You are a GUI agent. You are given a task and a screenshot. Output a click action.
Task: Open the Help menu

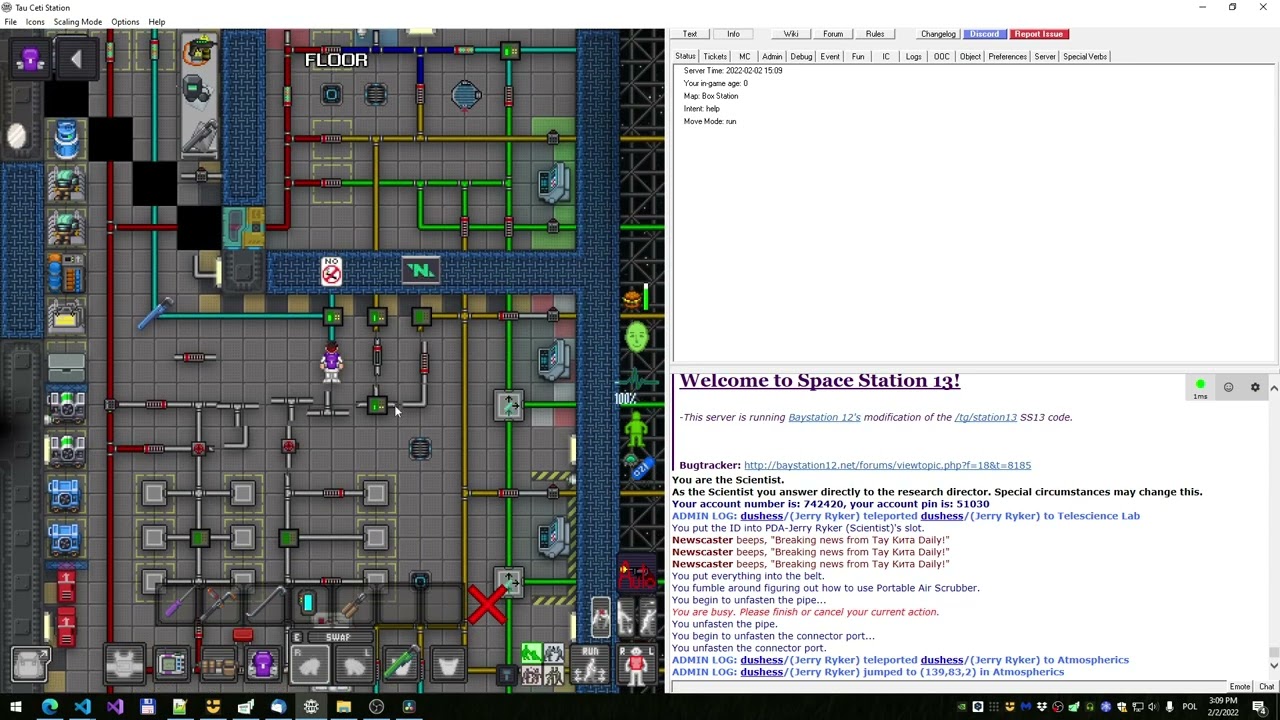click(x=157, y=22)
